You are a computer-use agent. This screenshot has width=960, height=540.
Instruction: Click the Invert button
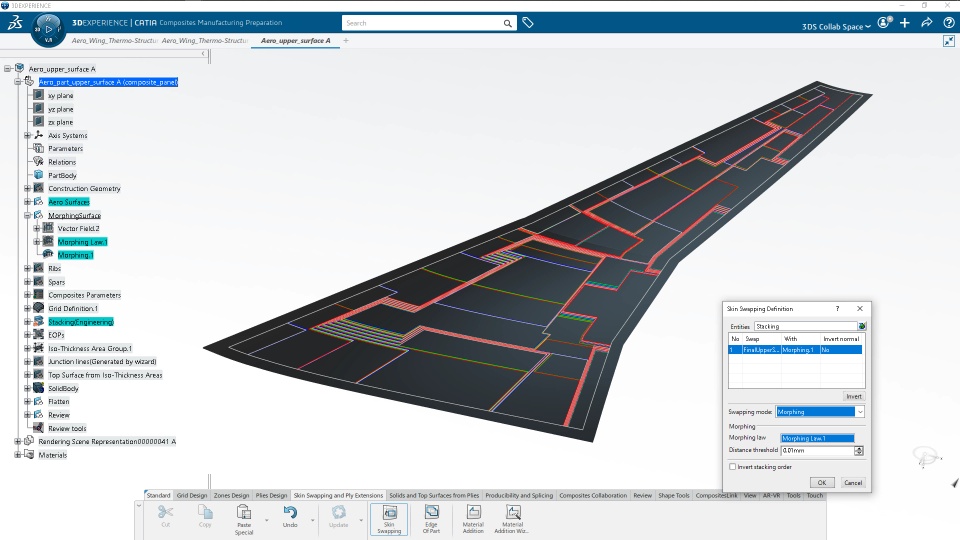coord(853,396)
